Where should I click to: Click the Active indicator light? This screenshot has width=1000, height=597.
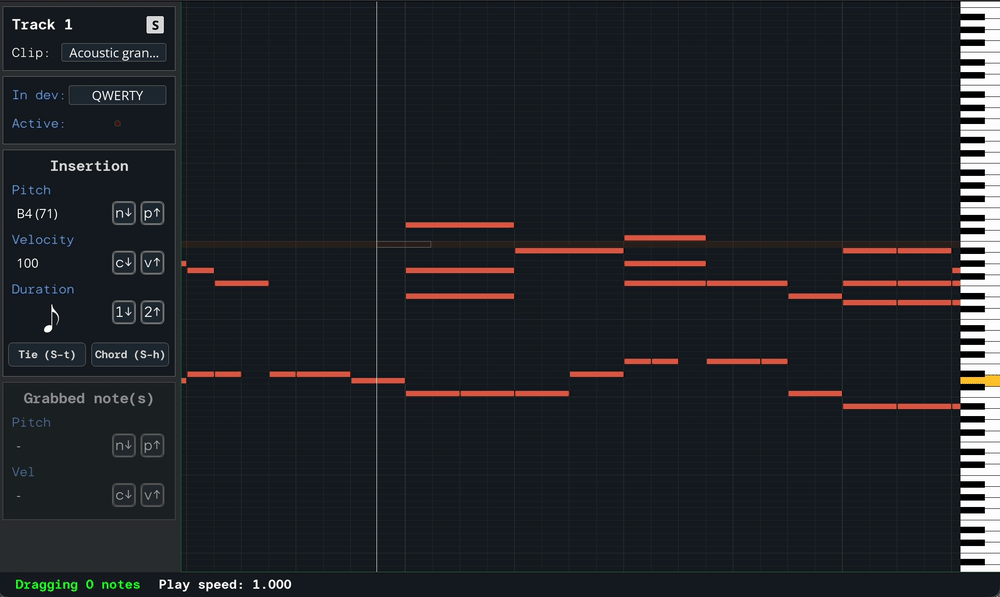click(x=117, y=124)
